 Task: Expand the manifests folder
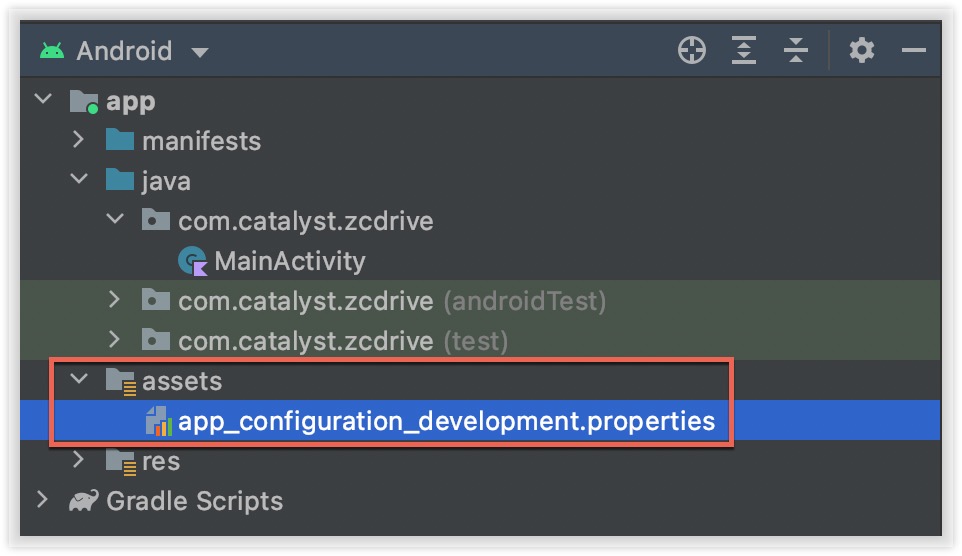coord(79,141)
